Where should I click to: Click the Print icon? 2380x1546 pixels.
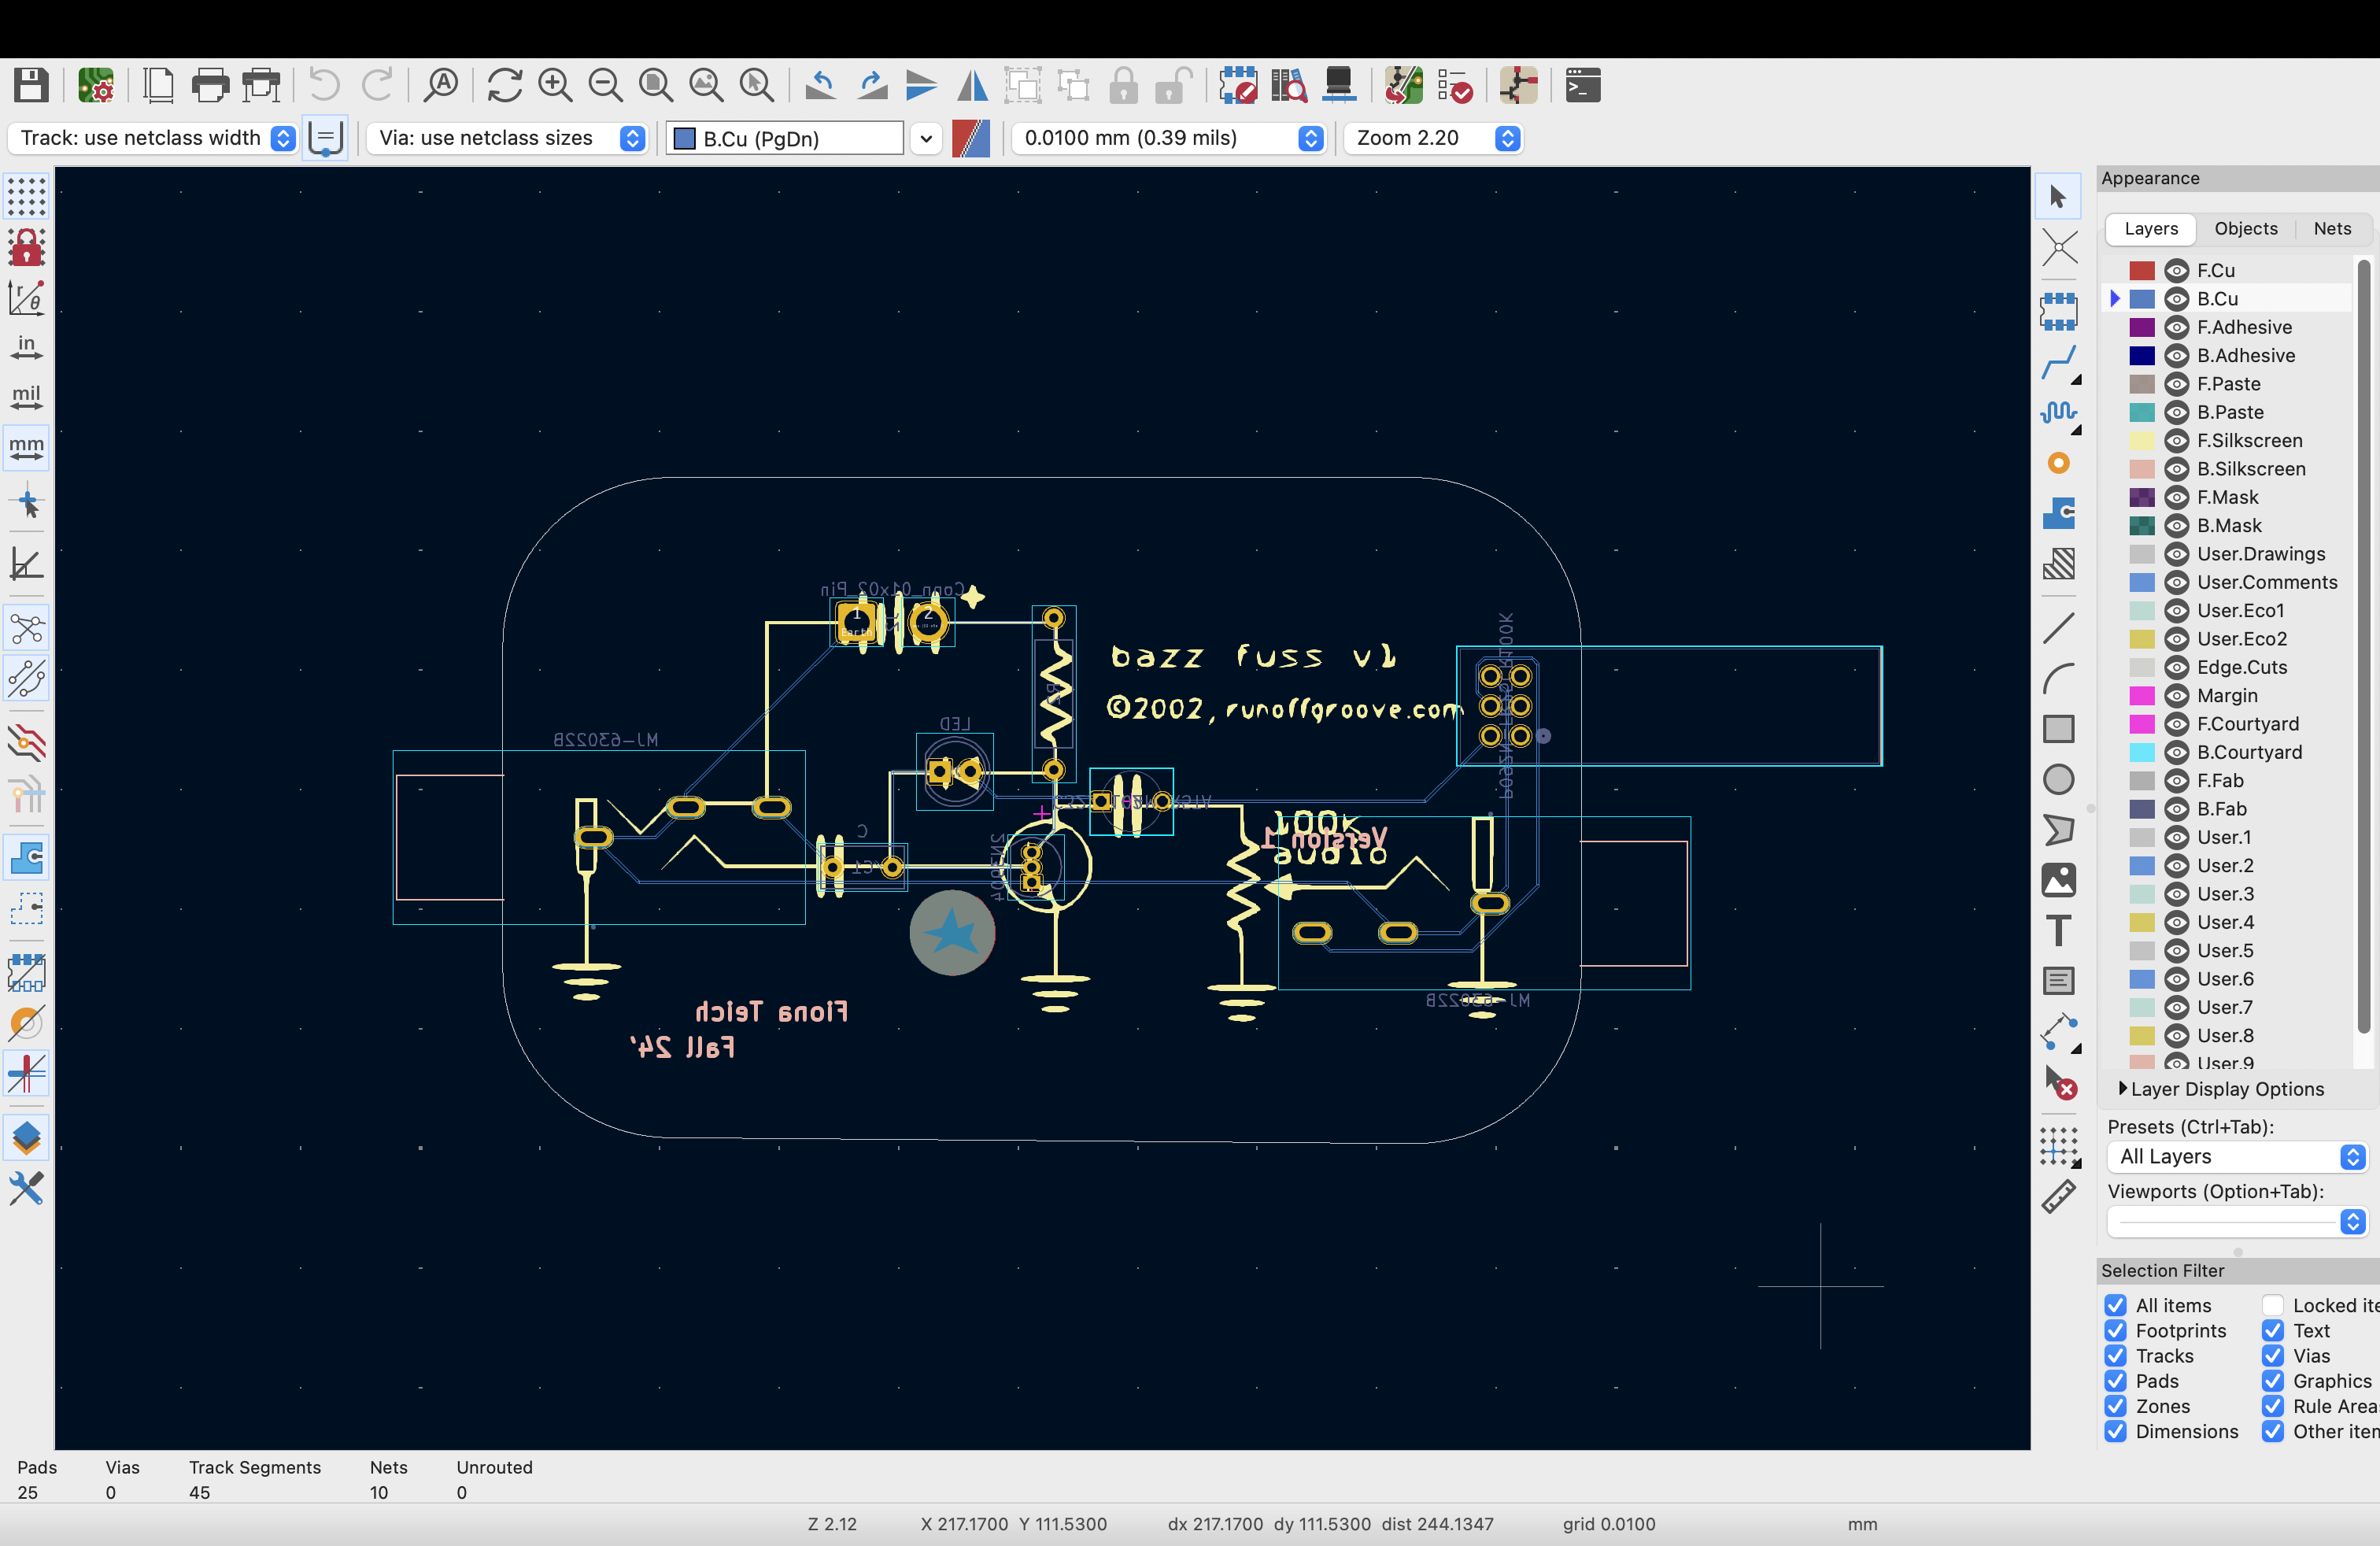tap(210, 85)
